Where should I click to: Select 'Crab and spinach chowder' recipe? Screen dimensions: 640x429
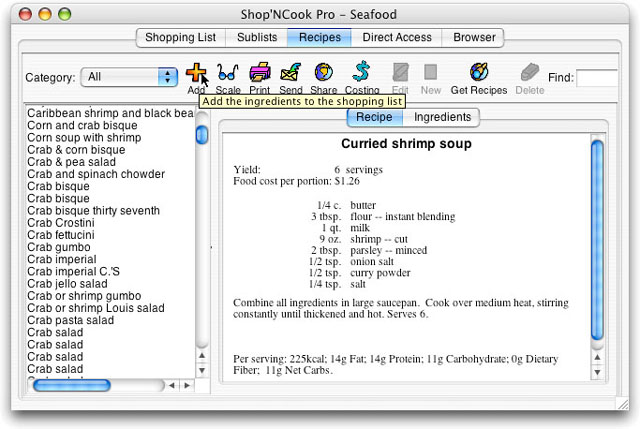click(96, 174)
